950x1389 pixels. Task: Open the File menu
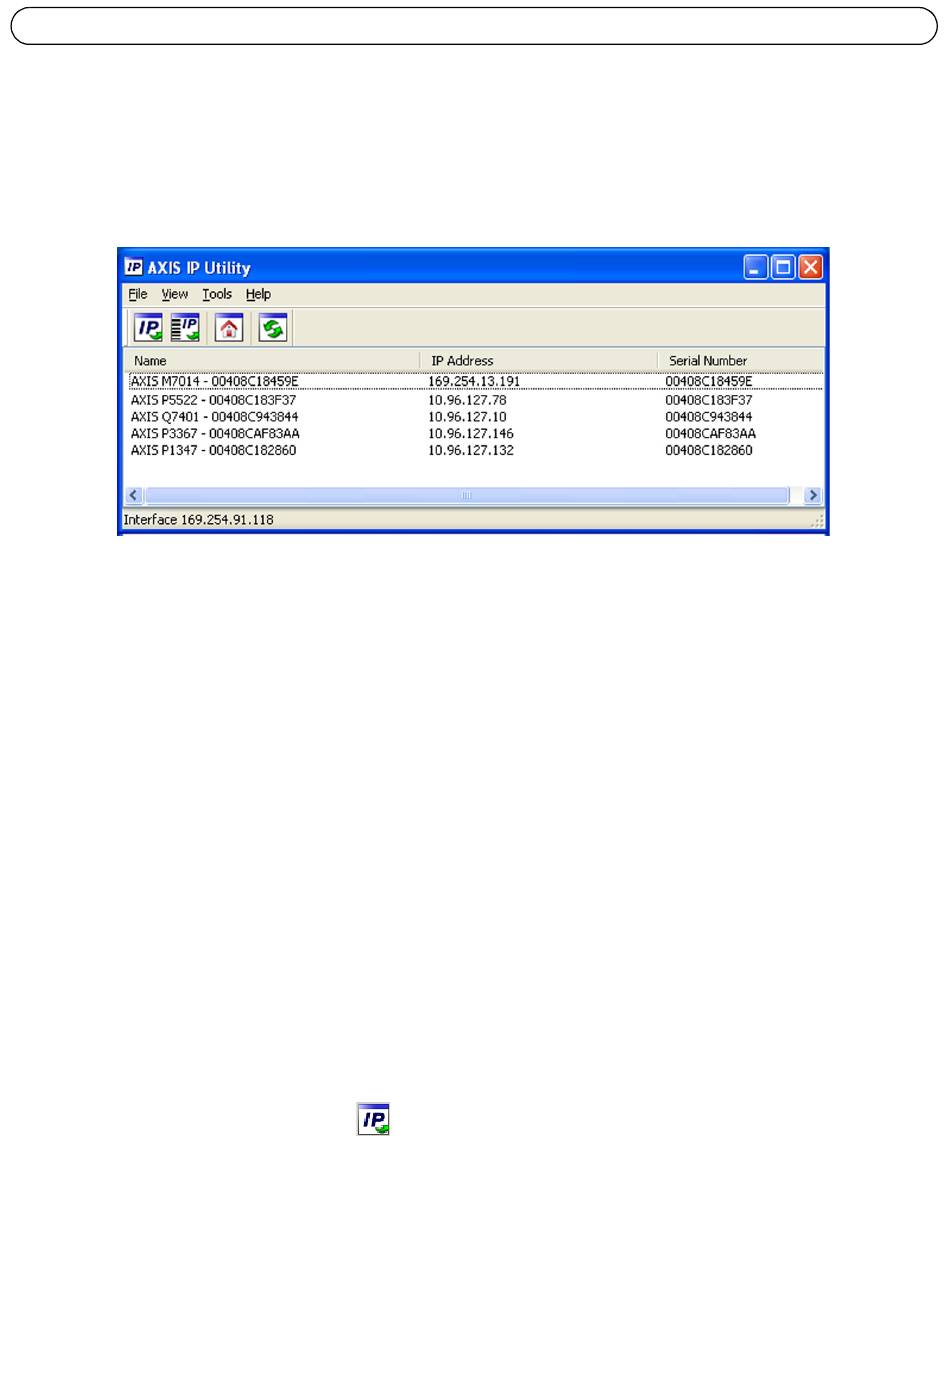[x=138, y=294]
